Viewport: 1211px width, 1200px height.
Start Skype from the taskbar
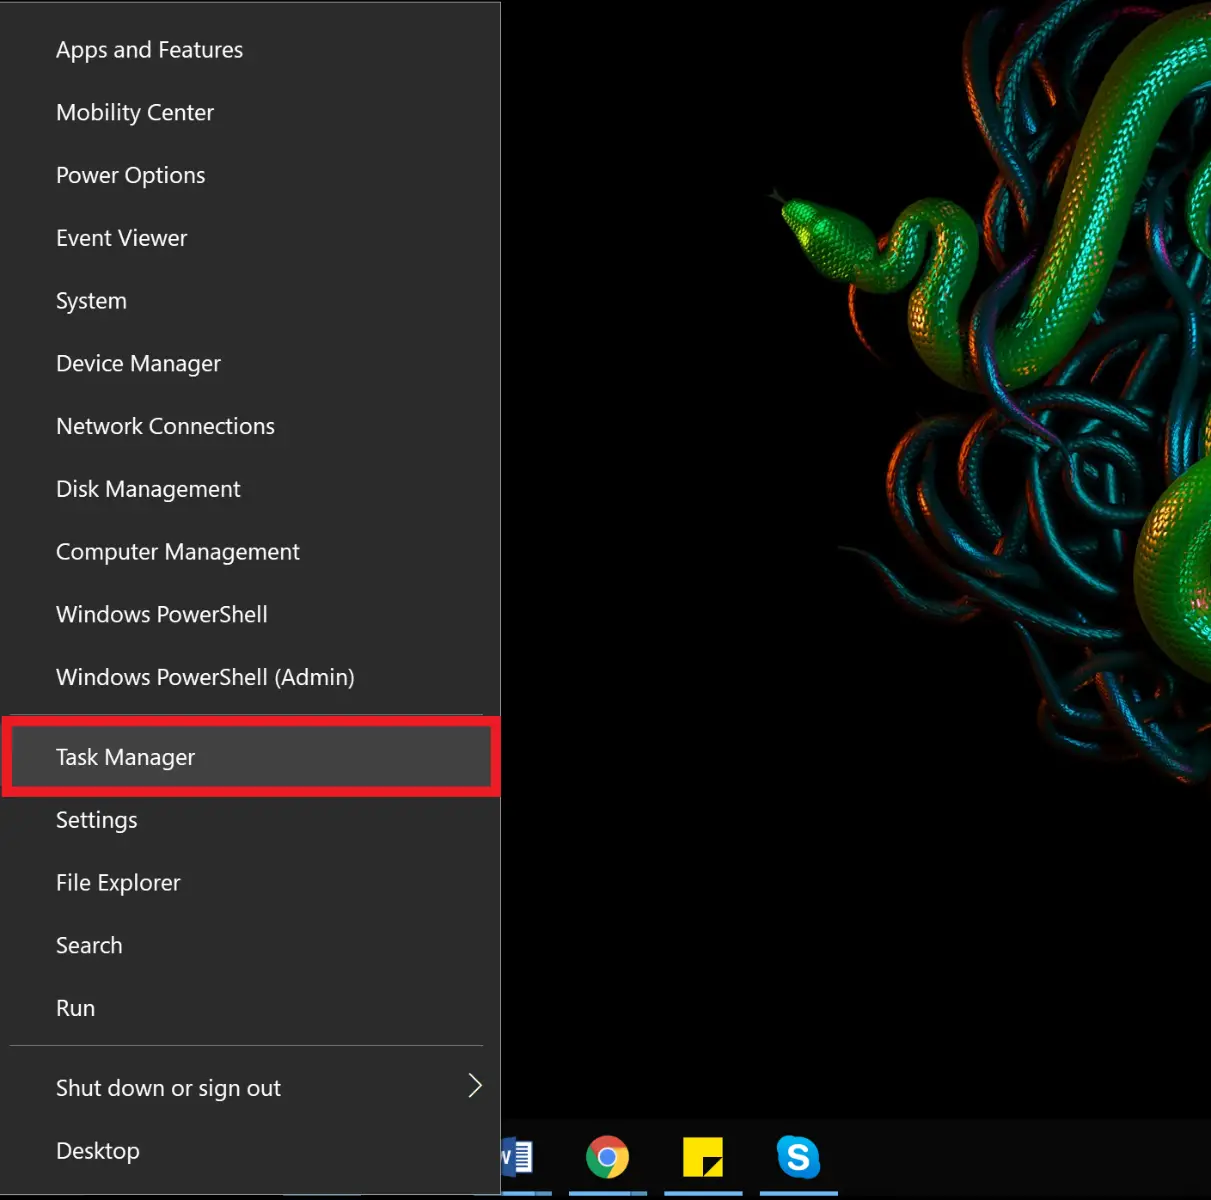tap(797, 1158)
